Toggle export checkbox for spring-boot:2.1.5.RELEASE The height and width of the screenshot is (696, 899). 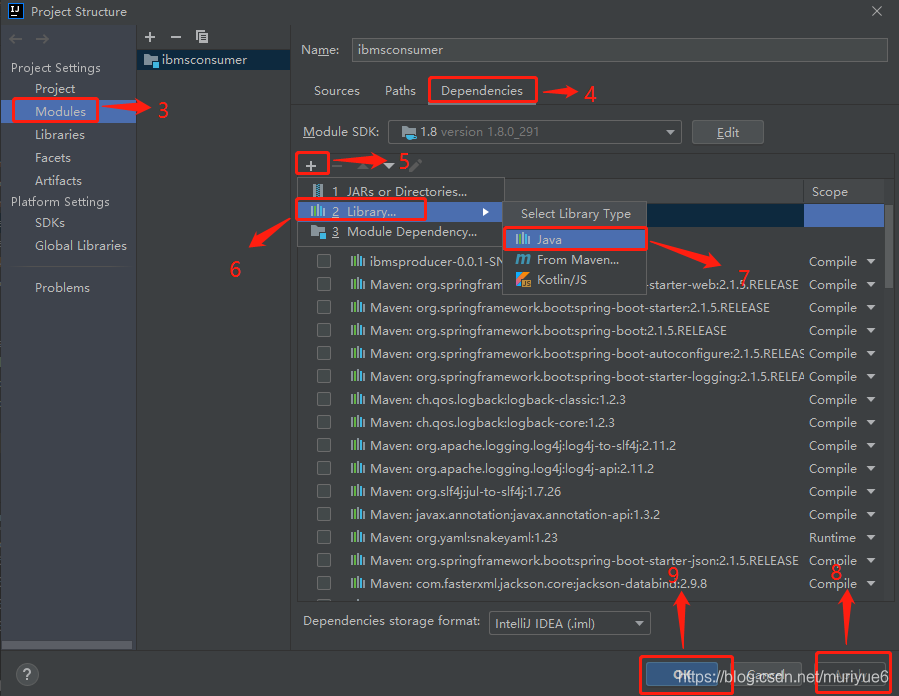tap(324, 330)
